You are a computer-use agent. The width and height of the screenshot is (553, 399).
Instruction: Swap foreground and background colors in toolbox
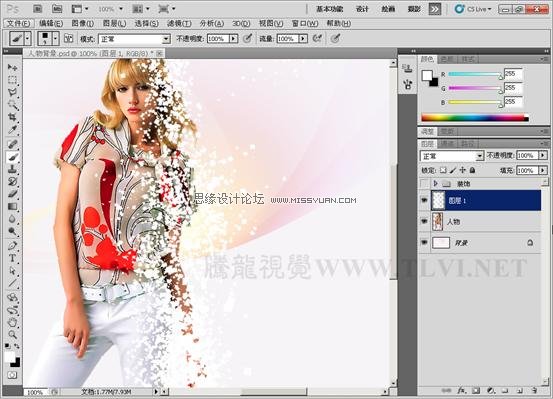click(x=17, y=346)
